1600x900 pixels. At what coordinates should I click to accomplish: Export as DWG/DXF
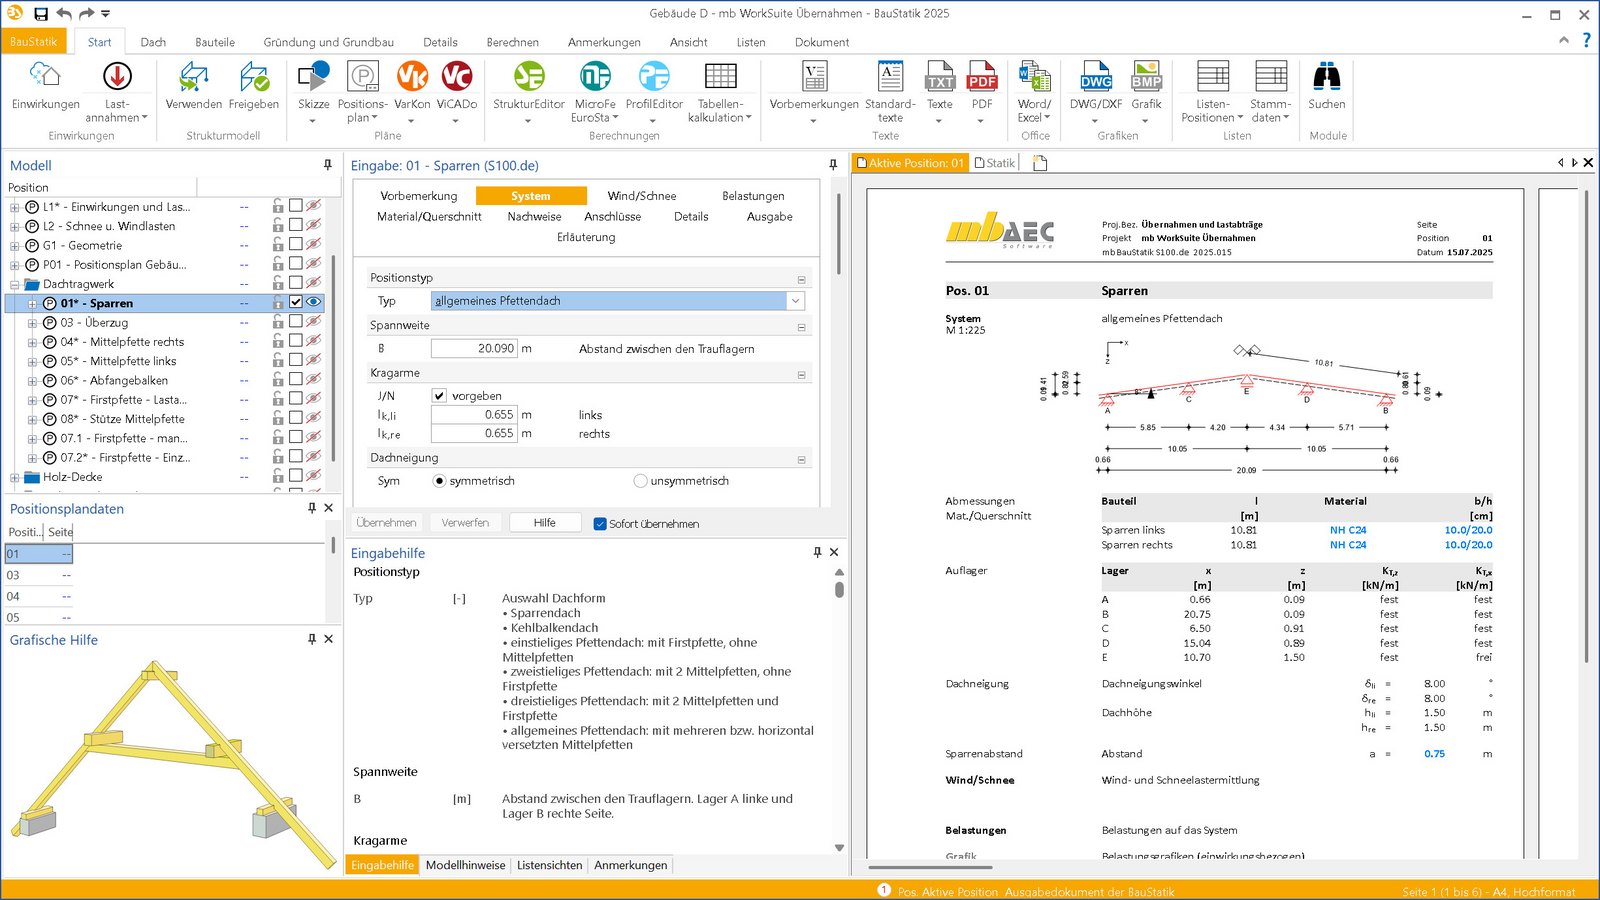tap(1096, 90)
